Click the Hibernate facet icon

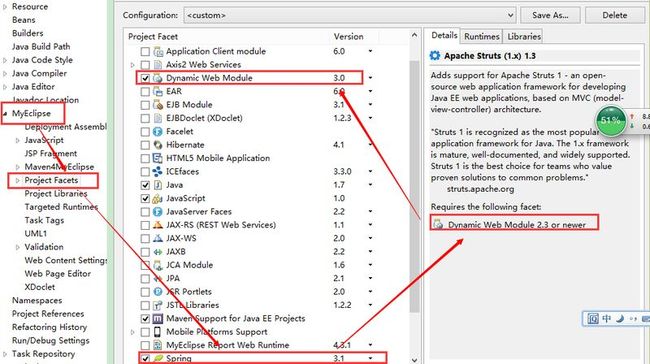click(x=158, y=145)
